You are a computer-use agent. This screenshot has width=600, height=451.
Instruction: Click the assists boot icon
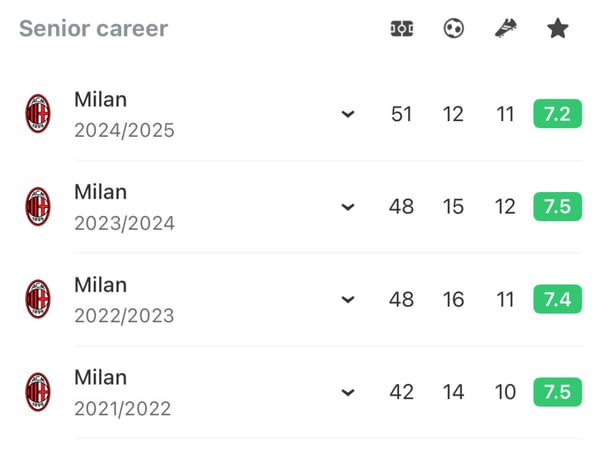(x=506, y=29)
